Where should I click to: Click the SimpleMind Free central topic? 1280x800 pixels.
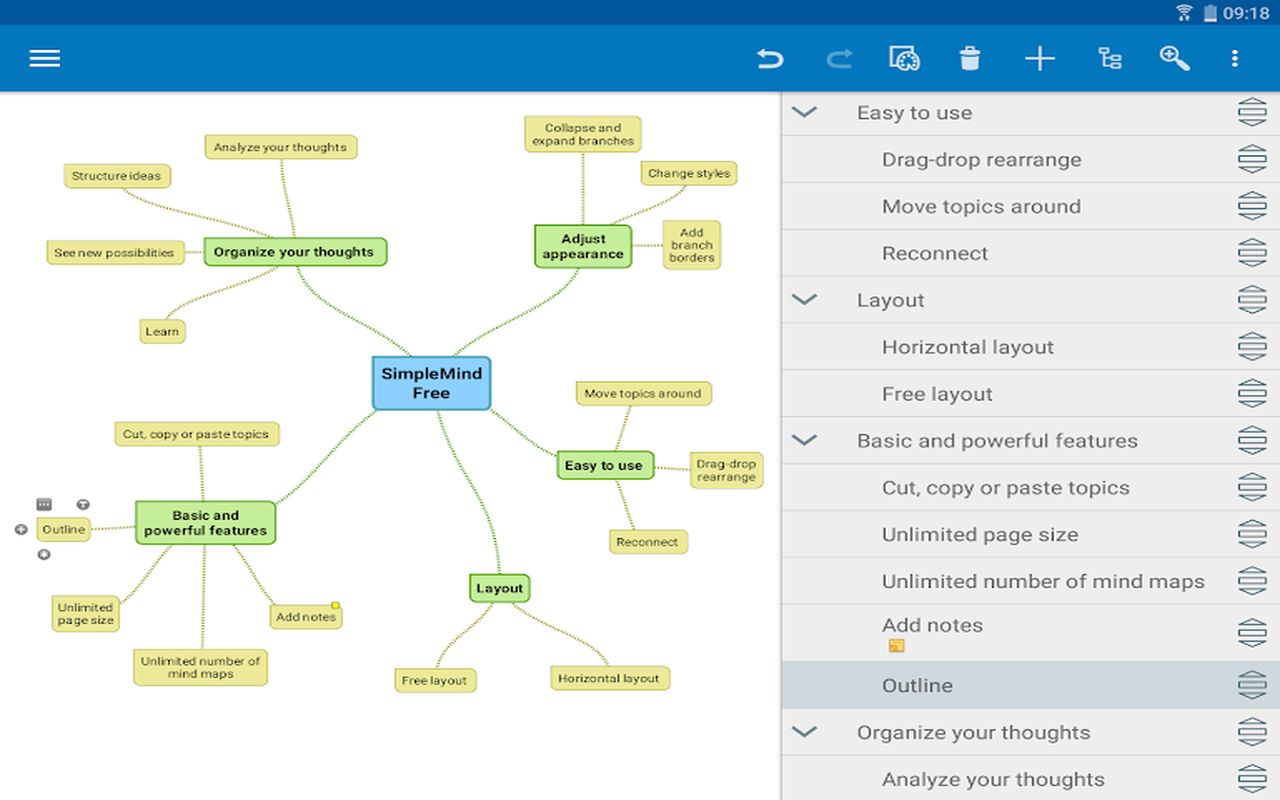pos(431,384)
